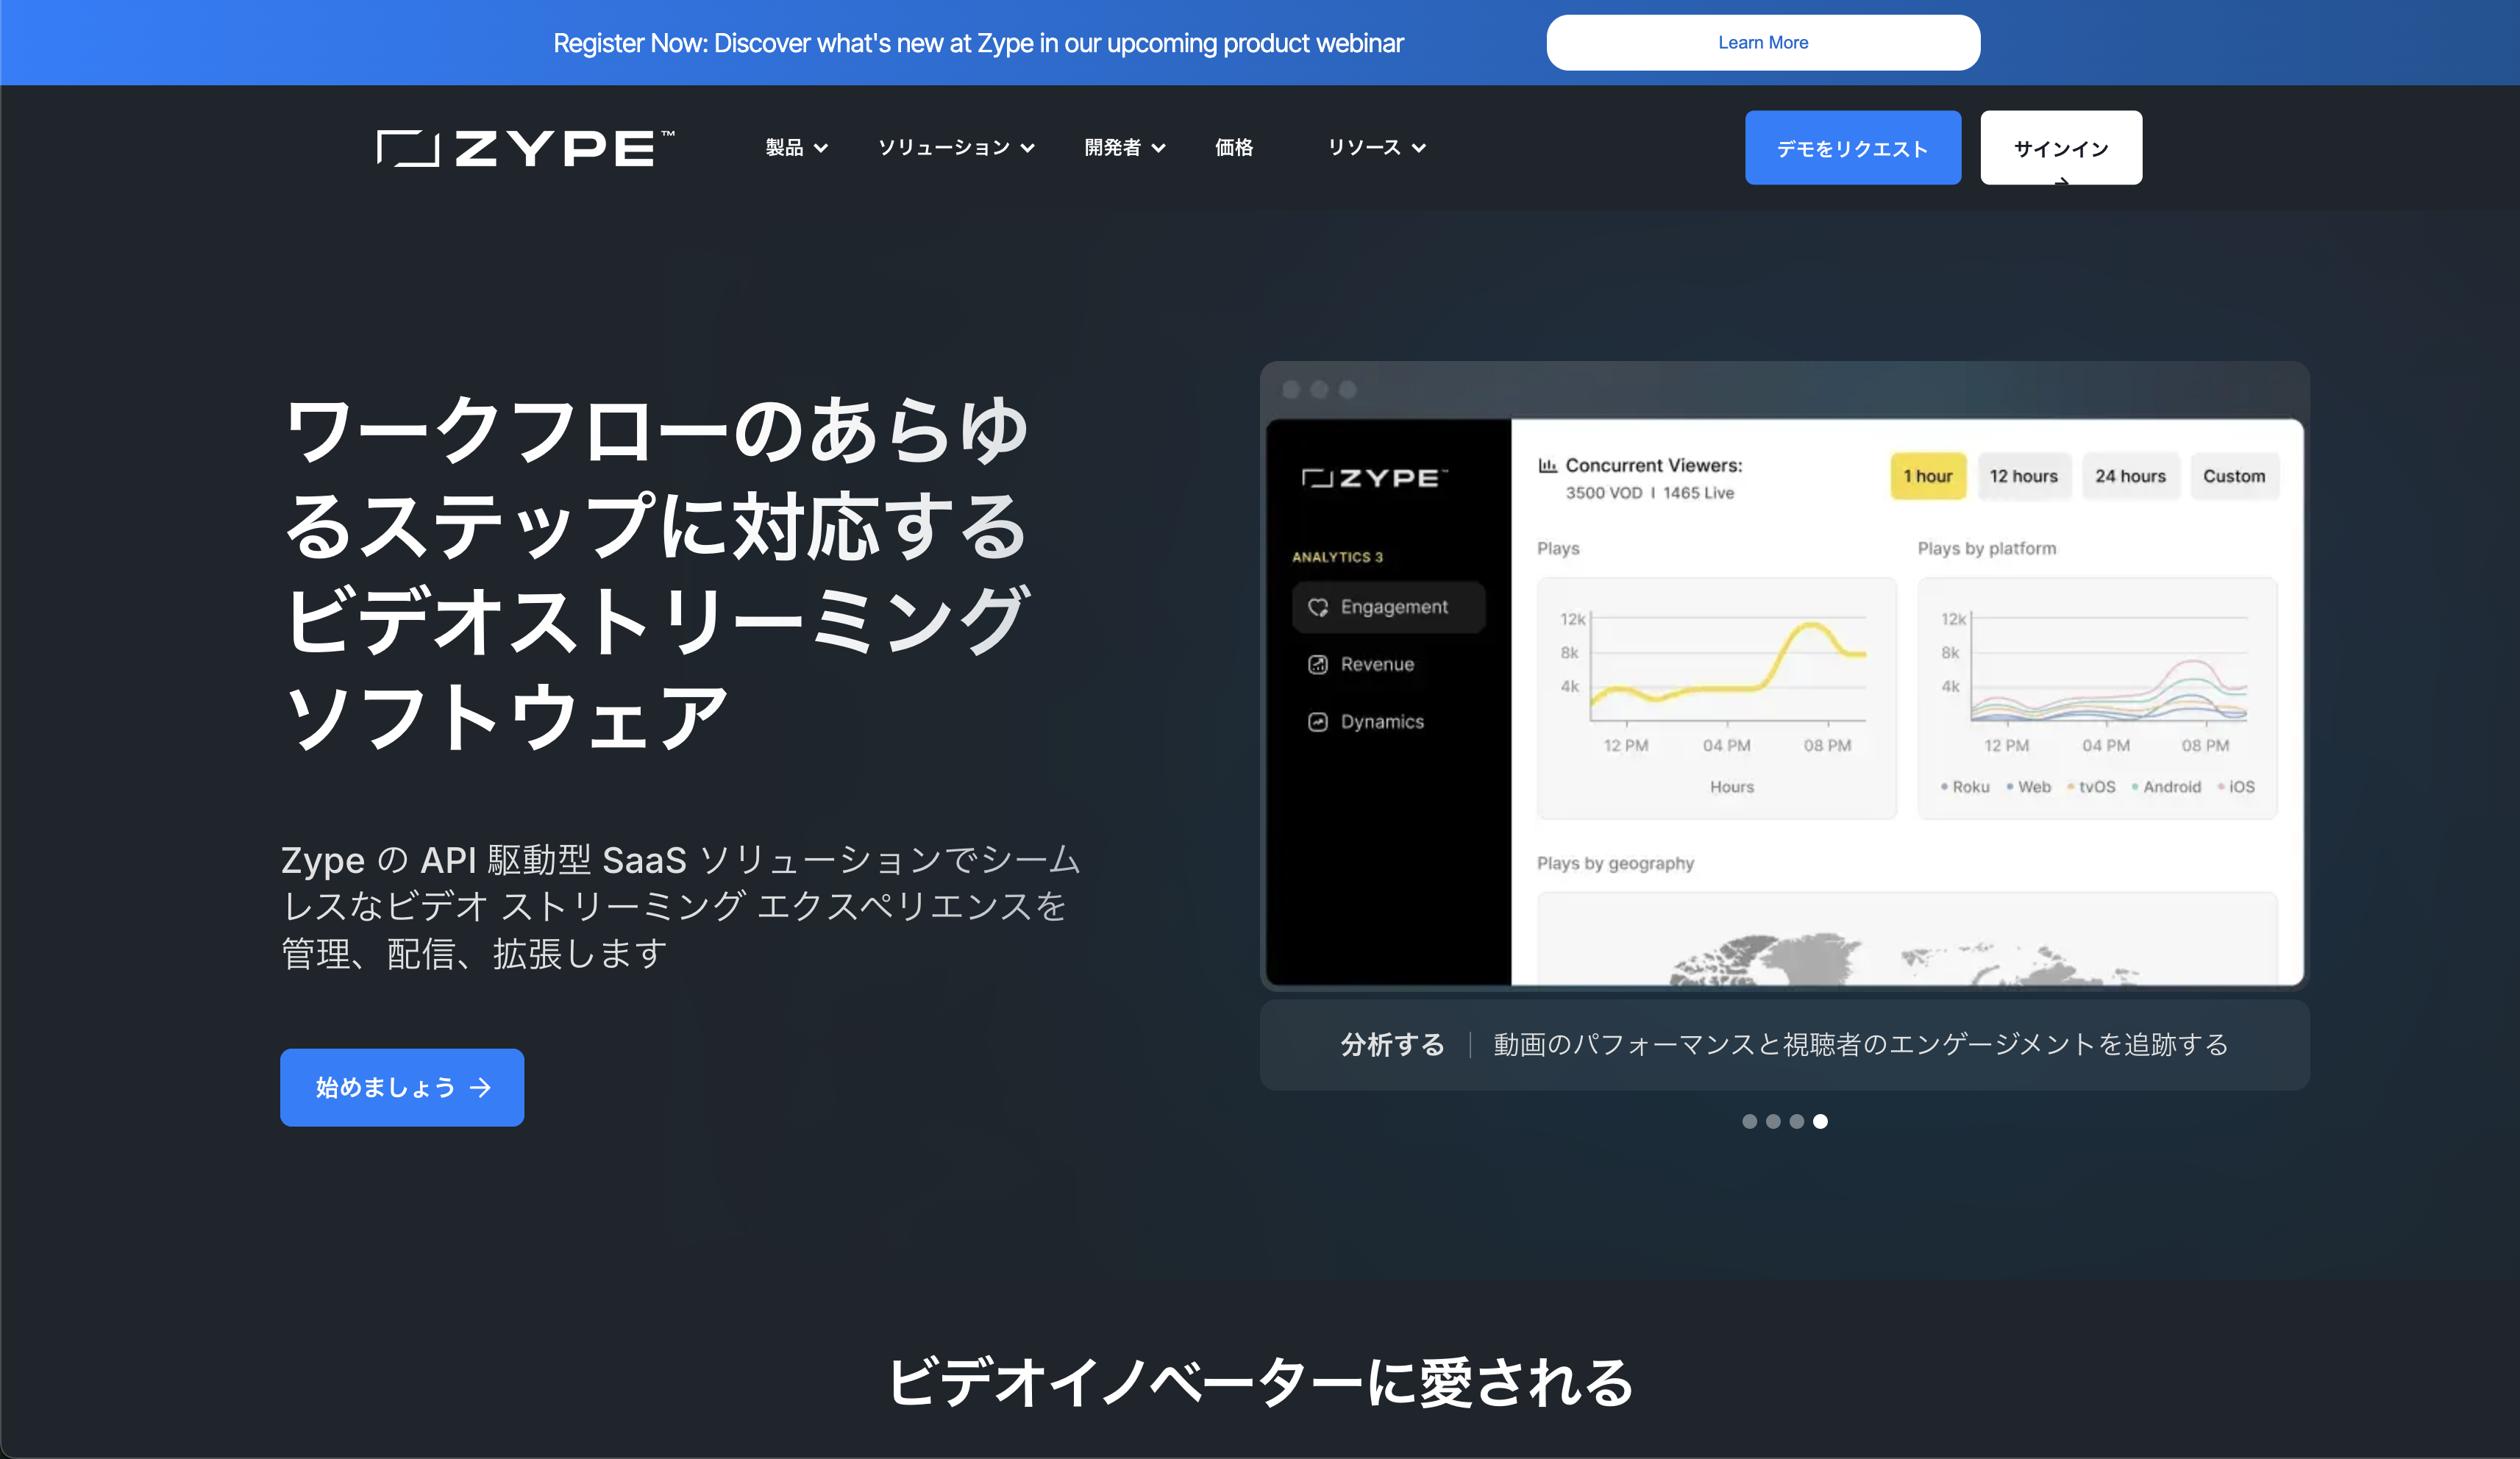This screenshot has height=1459, width=2520.
Task: Click the Dynamics icon in dashboard sidebar
Action: (x=1318, y=722)
